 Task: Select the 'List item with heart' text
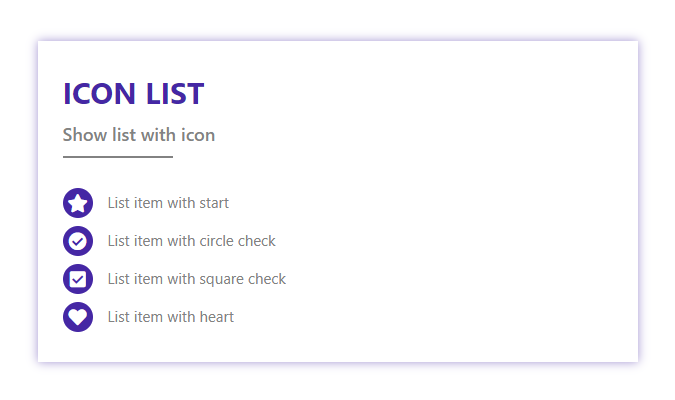pos(170,317)
